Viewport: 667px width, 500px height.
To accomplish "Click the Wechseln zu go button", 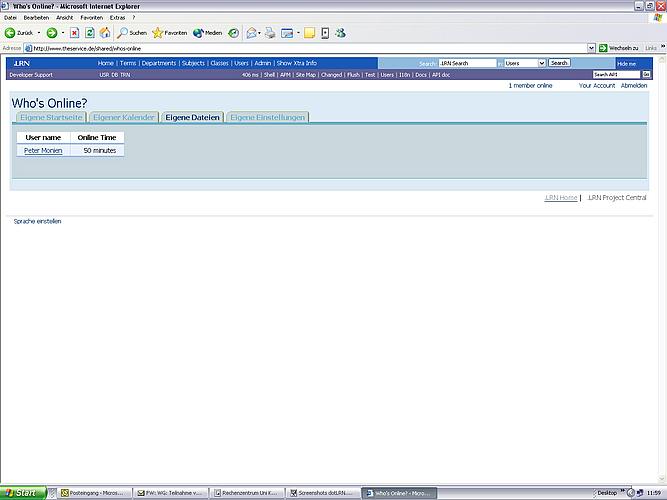I will point(619,49).
